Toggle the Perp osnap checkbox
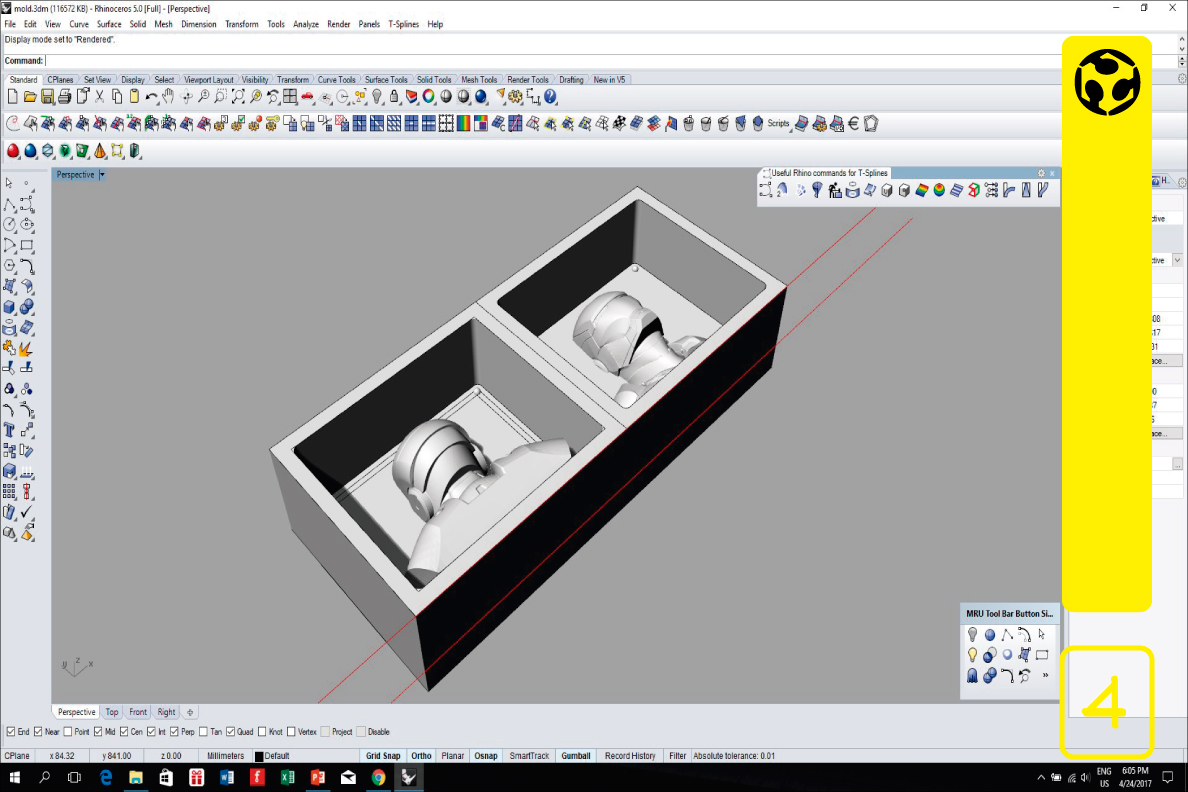Image resolution: width=1188 pixels, height=792 pixels. point(174,732)
